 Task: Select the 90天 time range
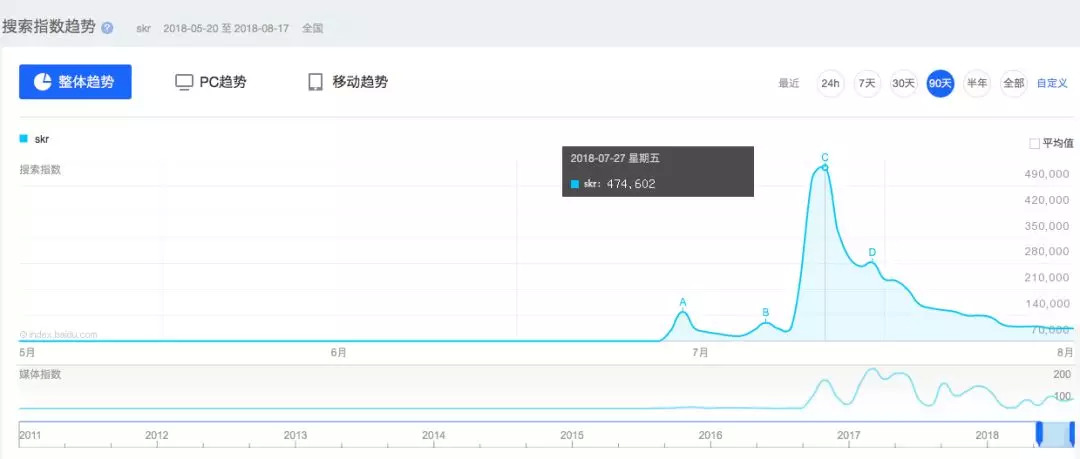coord(940,83)
